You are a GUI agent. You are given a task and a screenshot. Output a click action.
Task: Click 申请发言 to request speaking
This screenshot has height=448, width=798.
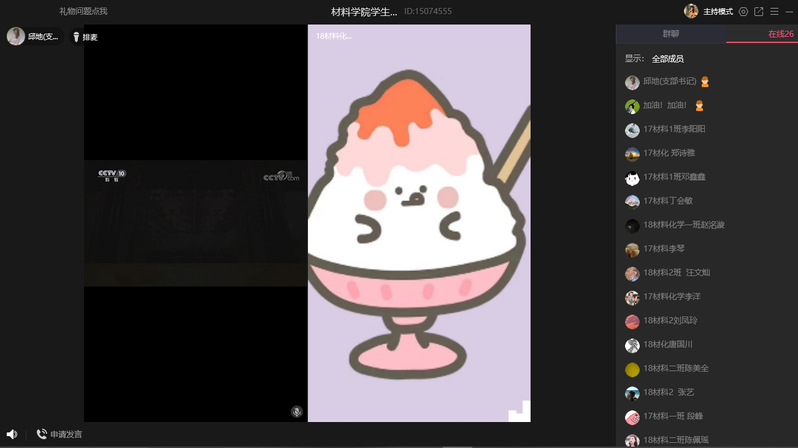click(59, 434)
